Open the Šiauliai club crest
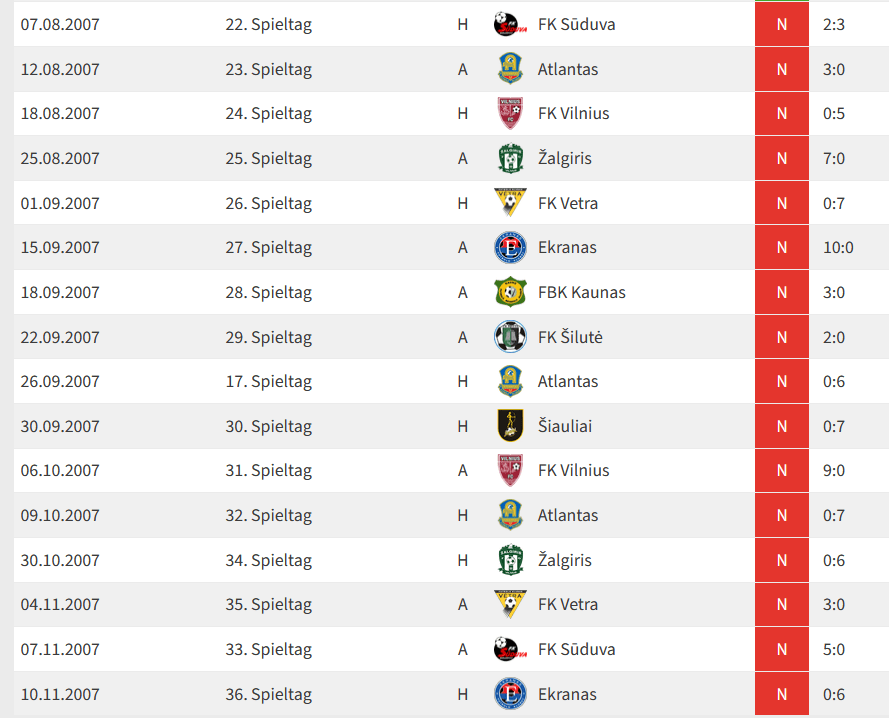The height and width of the screenshot is (718, 889). pos(510,426)
